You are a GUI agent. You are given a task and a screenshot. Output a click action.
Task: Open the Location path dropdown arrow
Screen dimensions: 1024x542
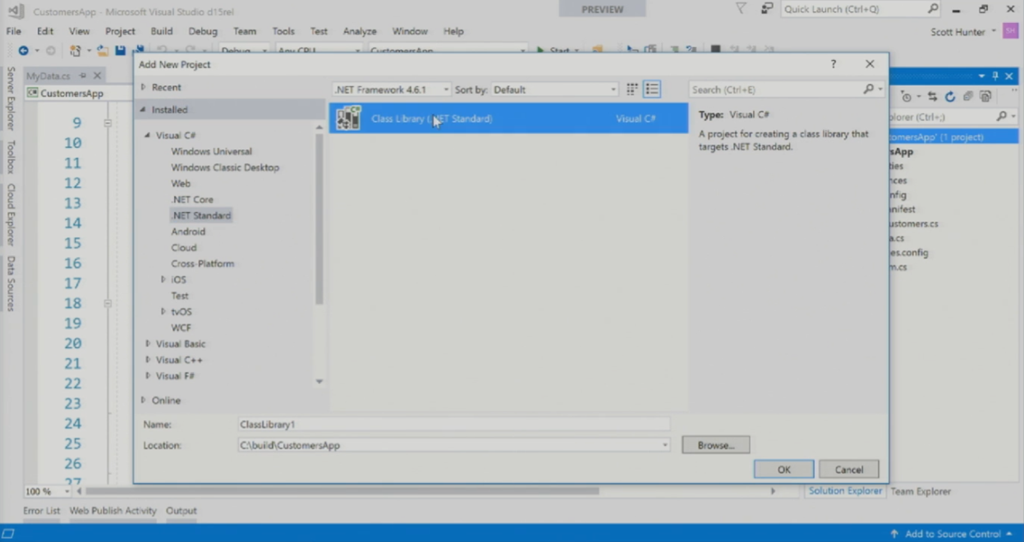[x=665, y=445]
